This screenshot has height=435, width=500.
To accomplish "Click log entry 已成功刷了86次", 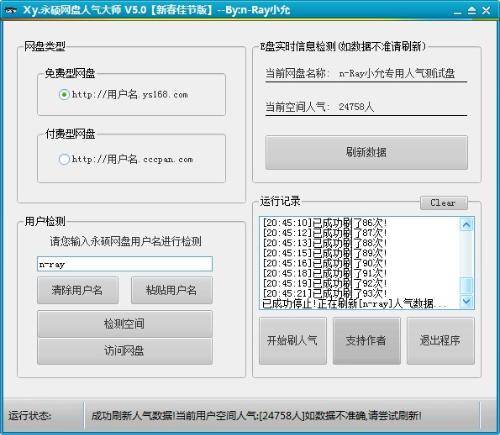I will tap(325, 222).
